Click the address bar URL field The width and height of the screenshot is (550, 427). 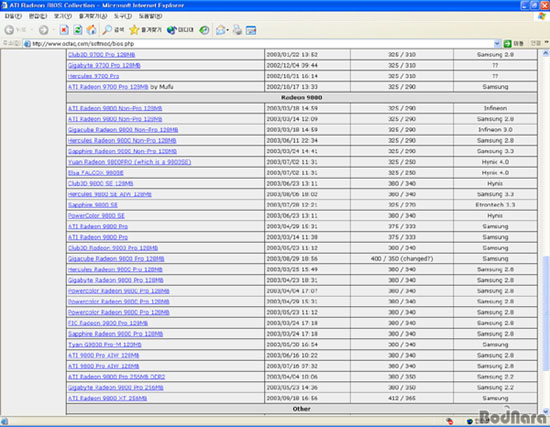click(260, 44)
